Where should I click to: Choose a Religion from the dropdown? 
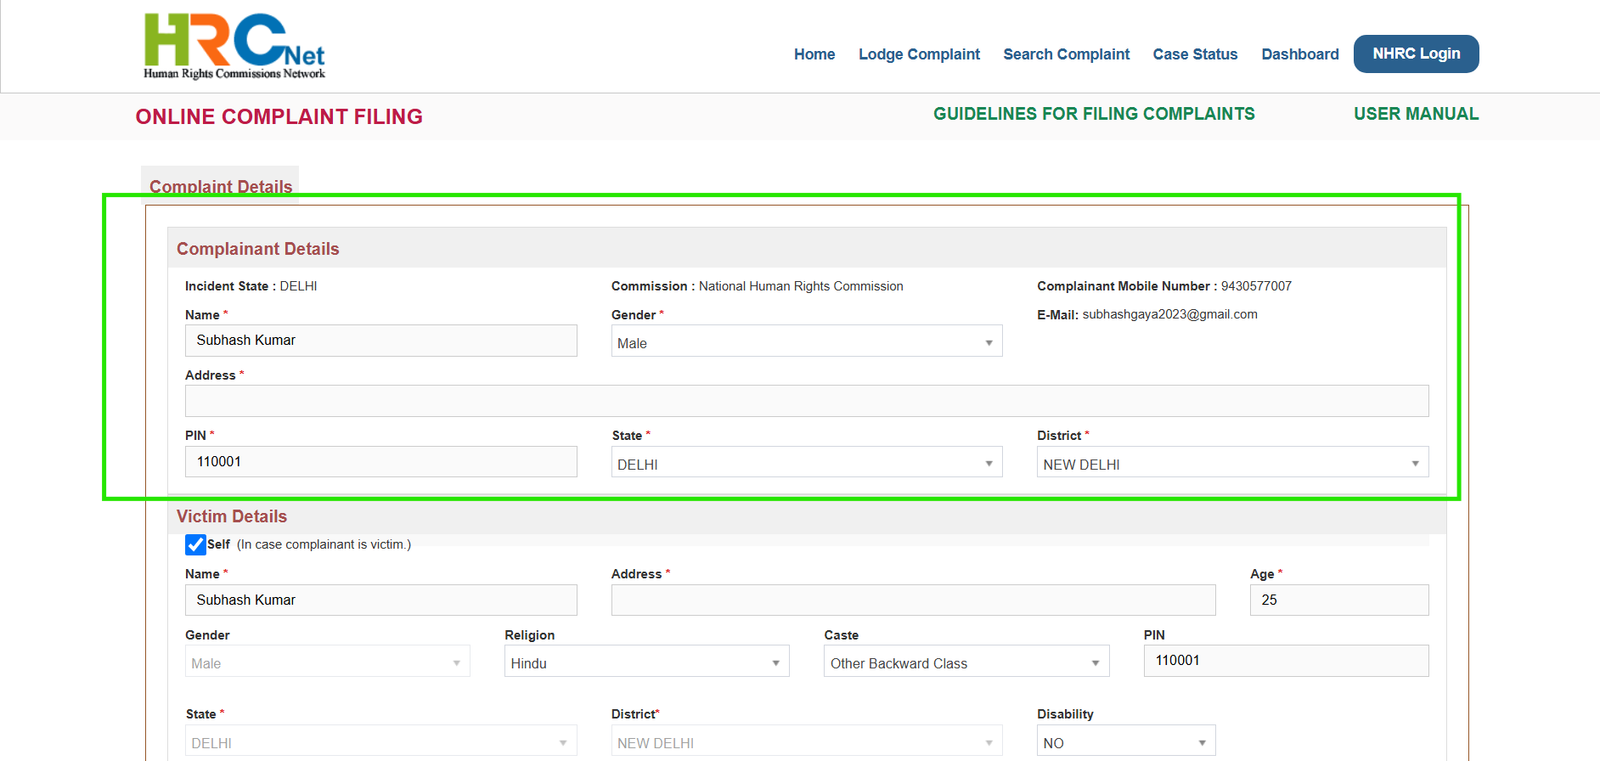pyautogui.click(x=646, y=662)
